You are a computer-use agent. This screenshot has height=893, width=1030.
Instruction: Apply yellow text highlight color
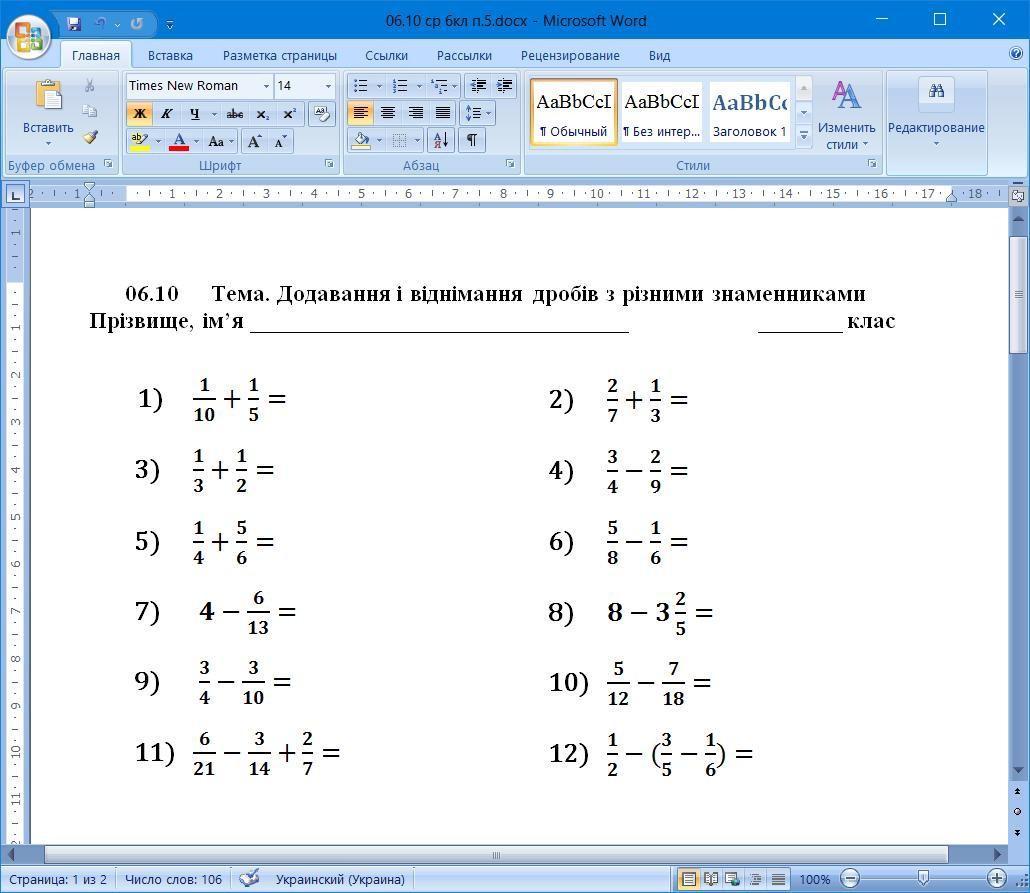click(x=140, y=141)
